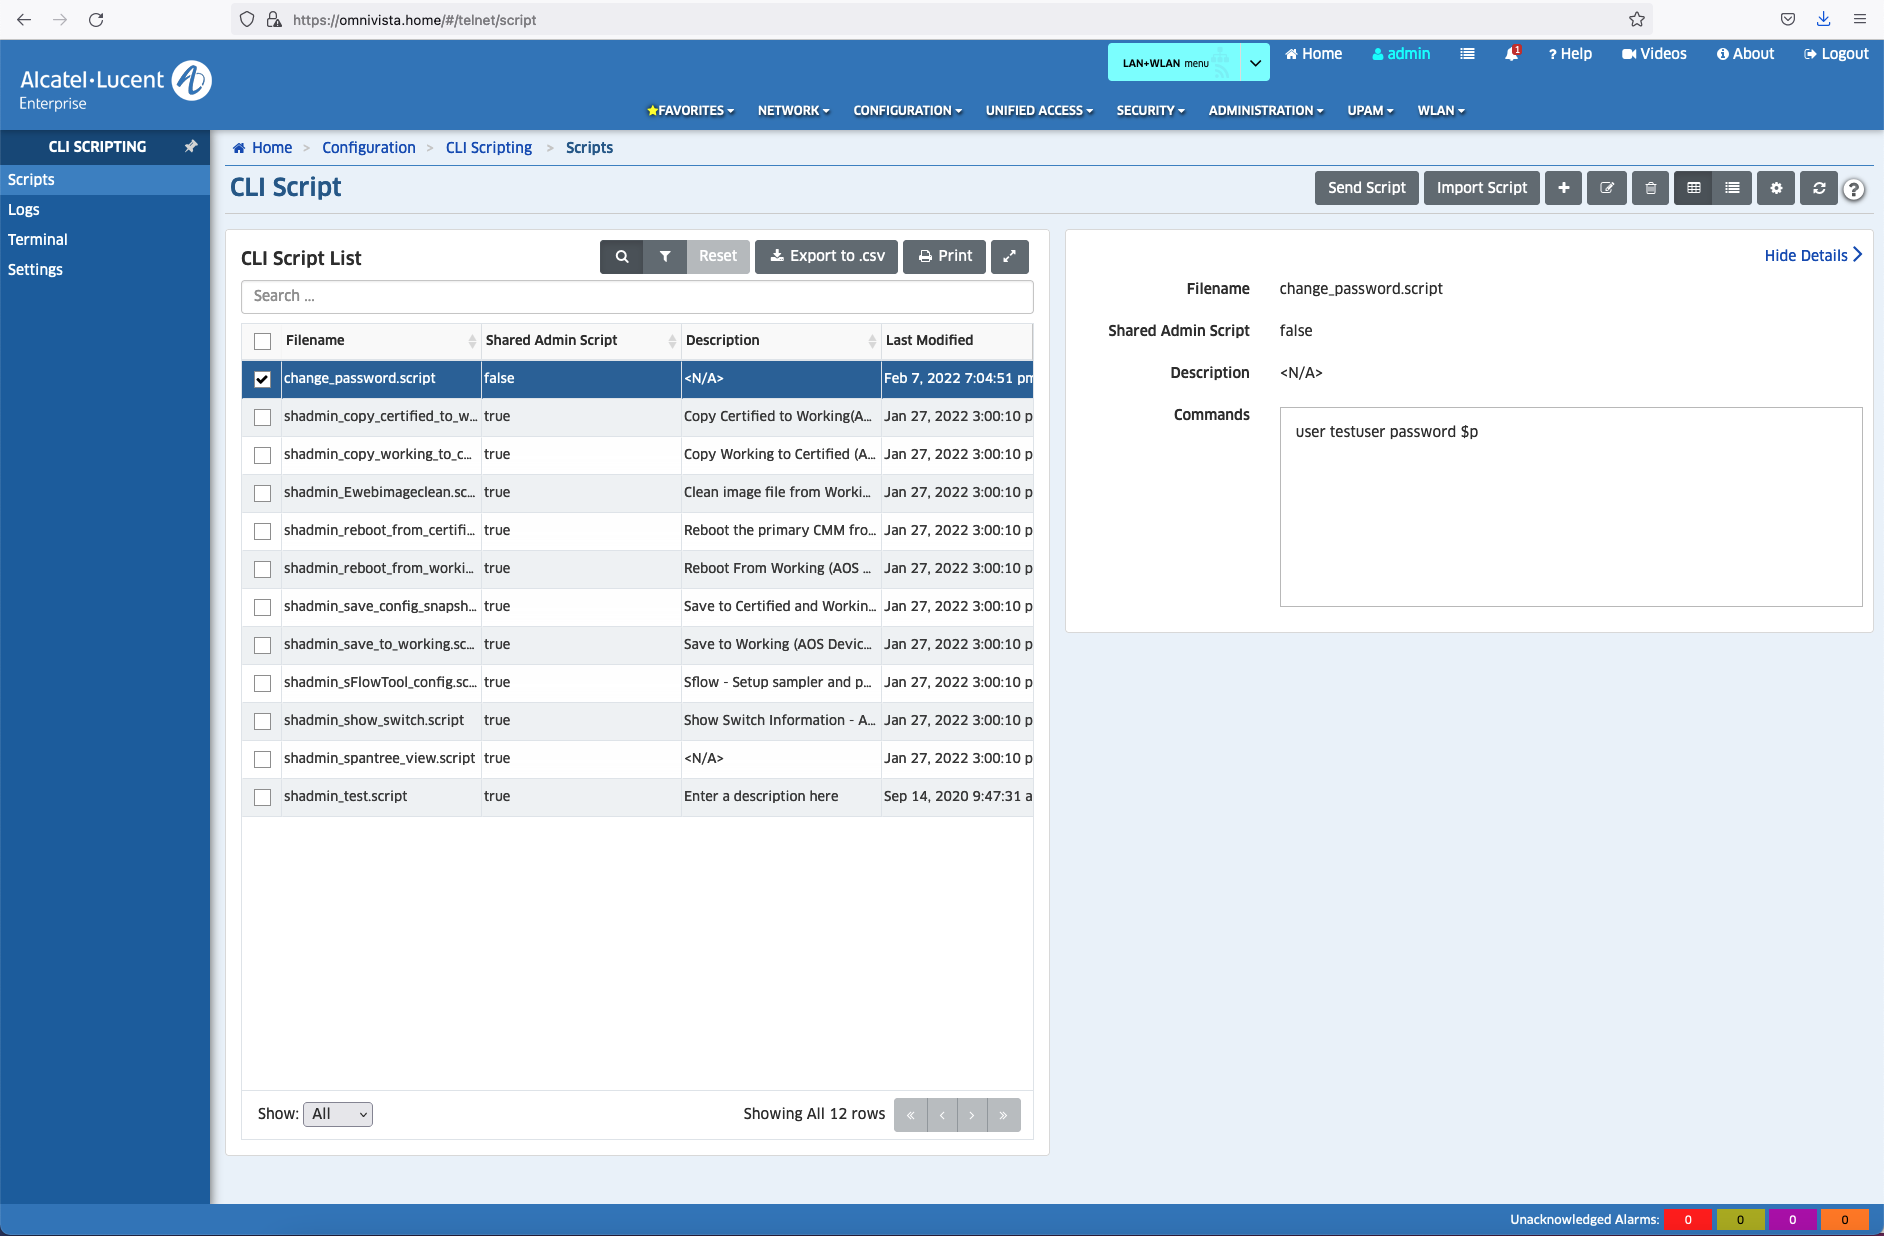Expand the ADMINISTRATION menu

tap(1265, 111)
